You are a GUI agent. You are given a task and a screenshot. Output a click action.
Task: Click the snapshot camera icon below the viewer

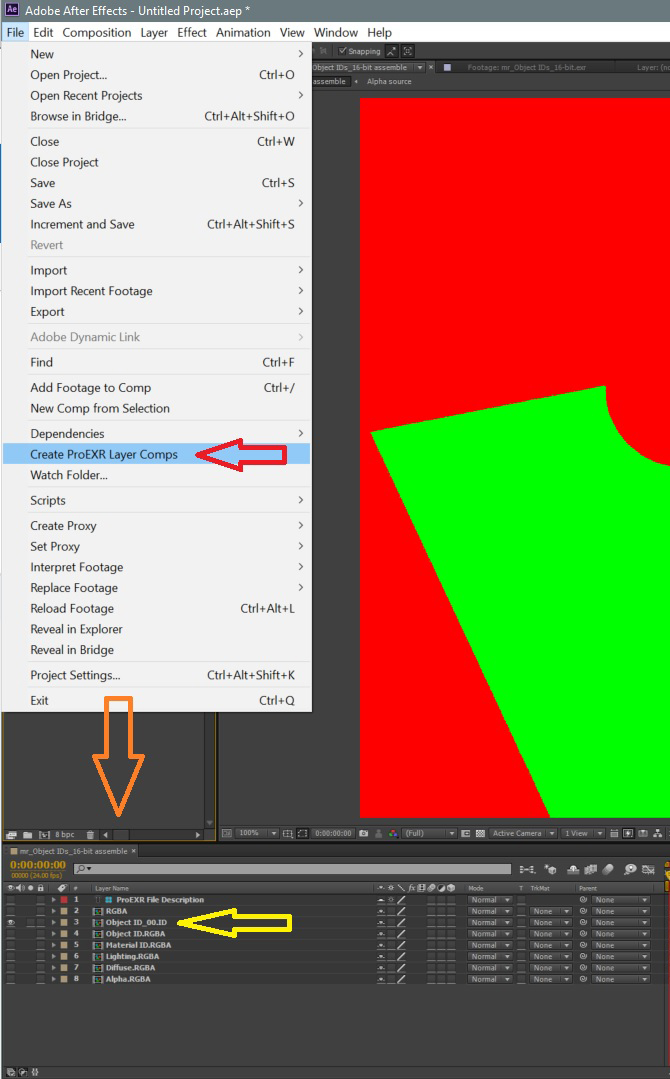tap(364, 833)
